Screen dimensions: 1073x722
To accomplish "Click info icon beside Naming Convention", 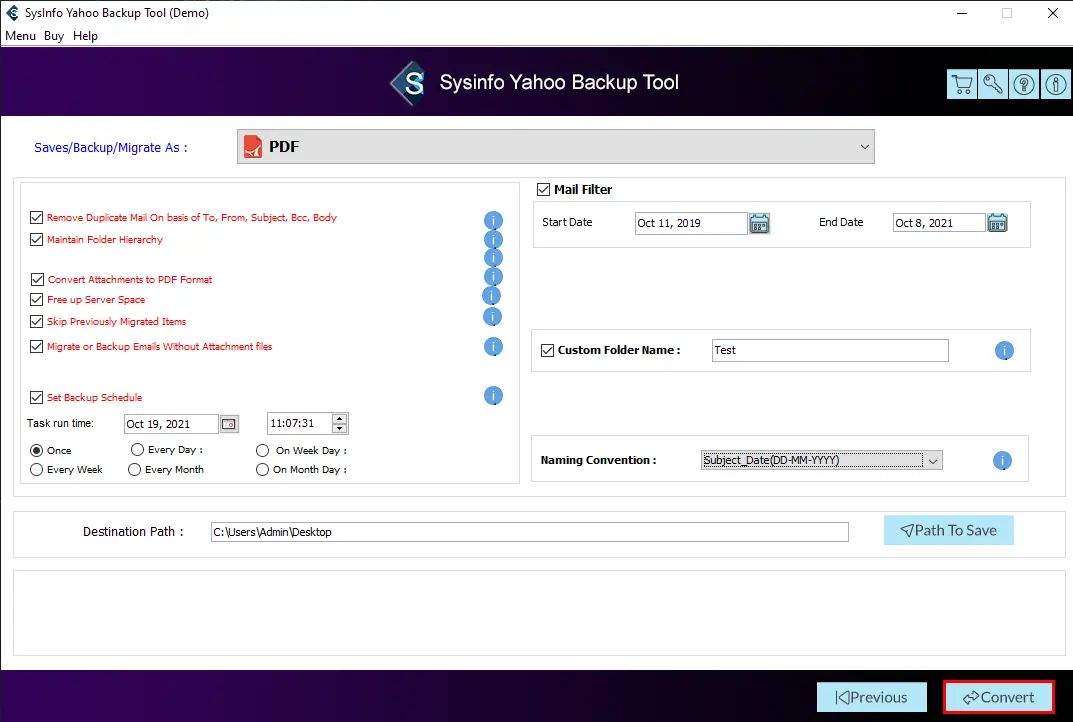I will point(1002,461).
